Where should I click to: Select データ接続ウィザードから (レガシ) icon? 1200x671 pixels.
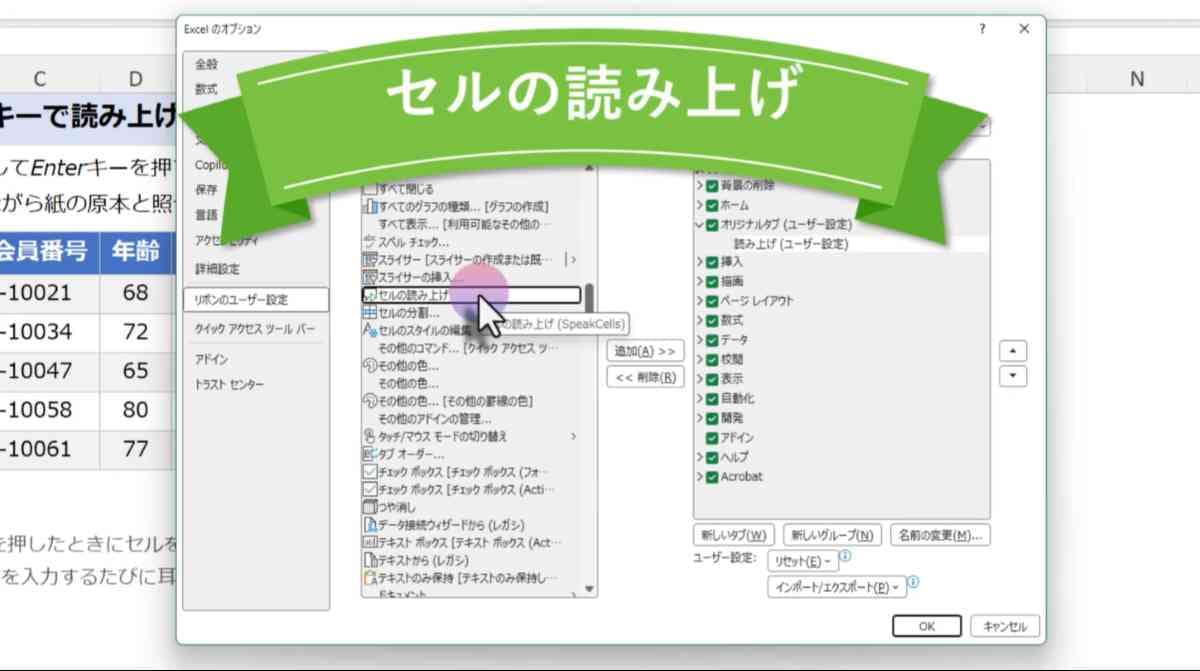click(369, 525)
